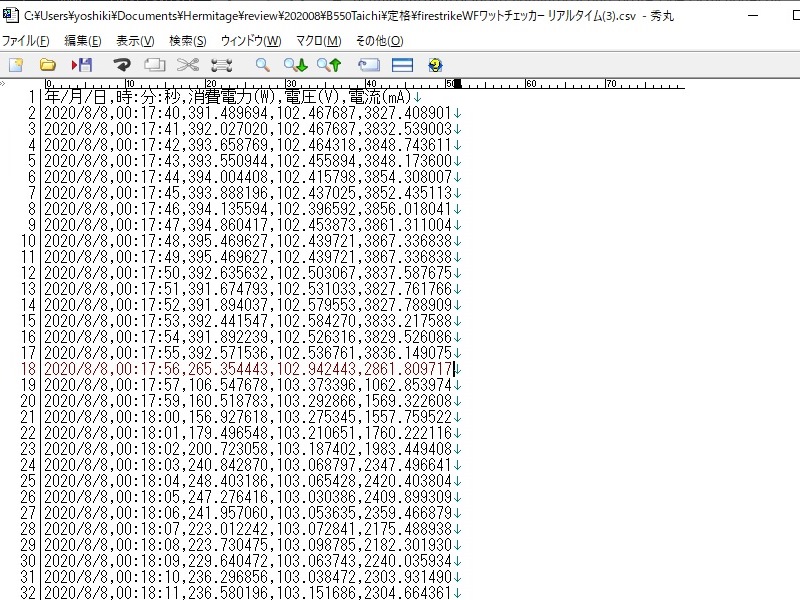Place the cursor in highlighted line 18
This screenshot has width=800, height=600.
(x=250, y=369)
